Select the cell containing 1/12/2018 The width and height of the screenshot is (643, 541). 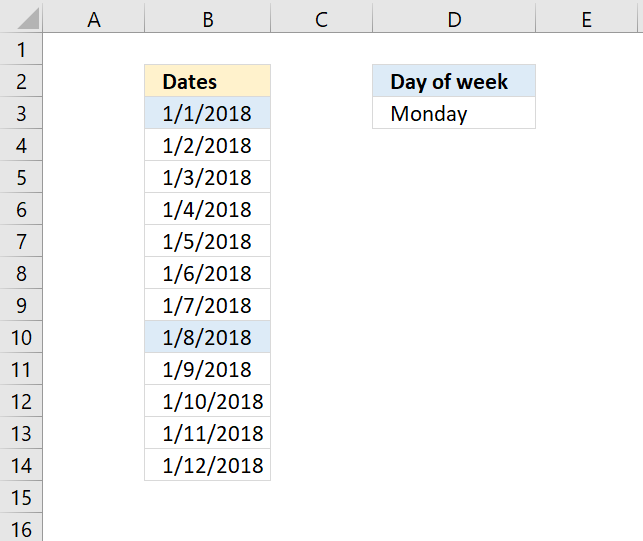point(207,465)
